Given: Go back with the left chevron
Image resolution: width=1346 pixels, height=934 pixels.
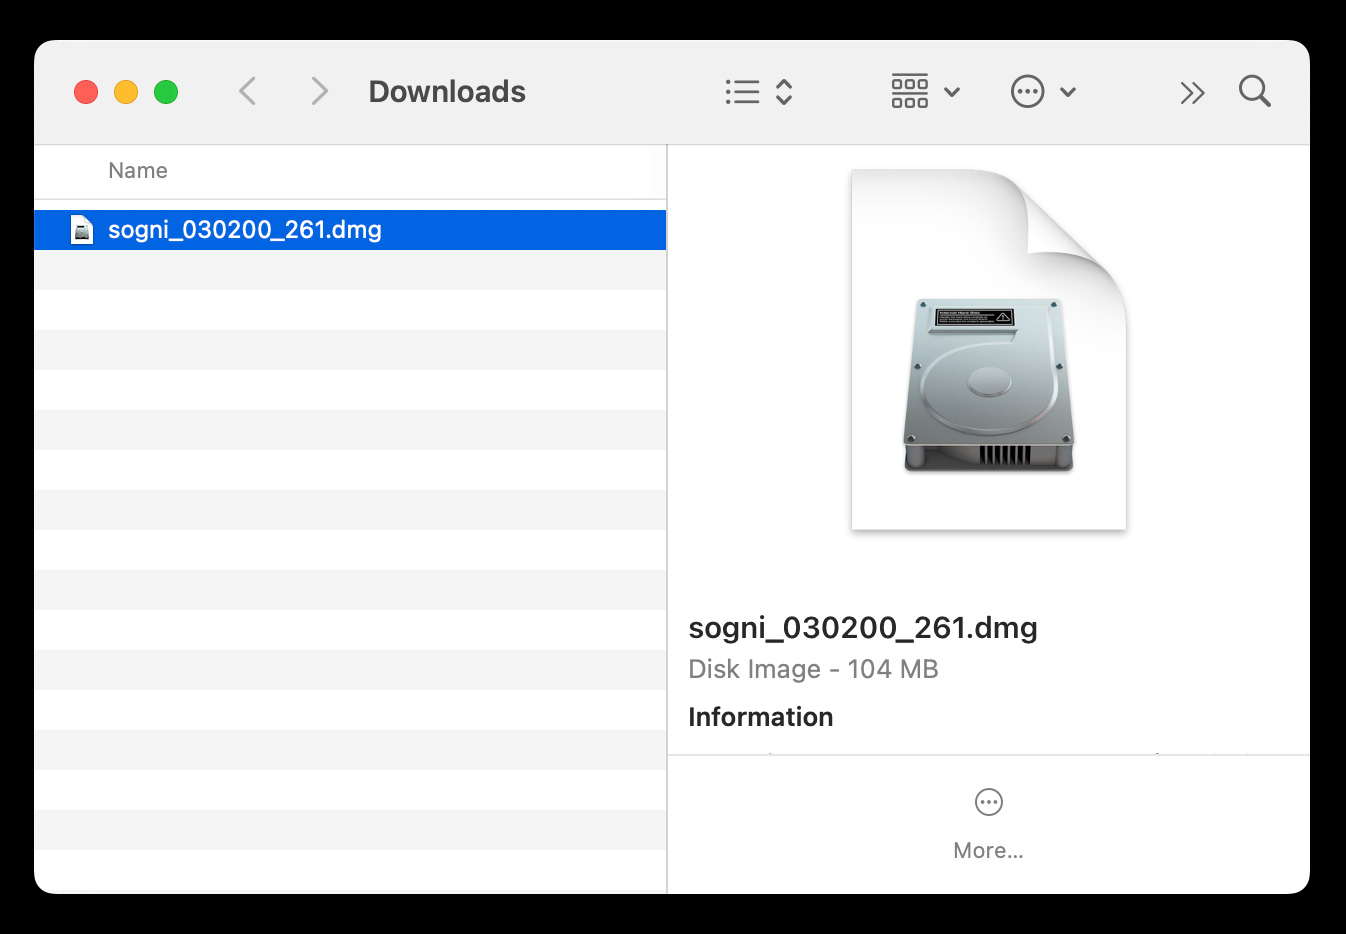Looking at the screenshot, I should tap(248, 92).
